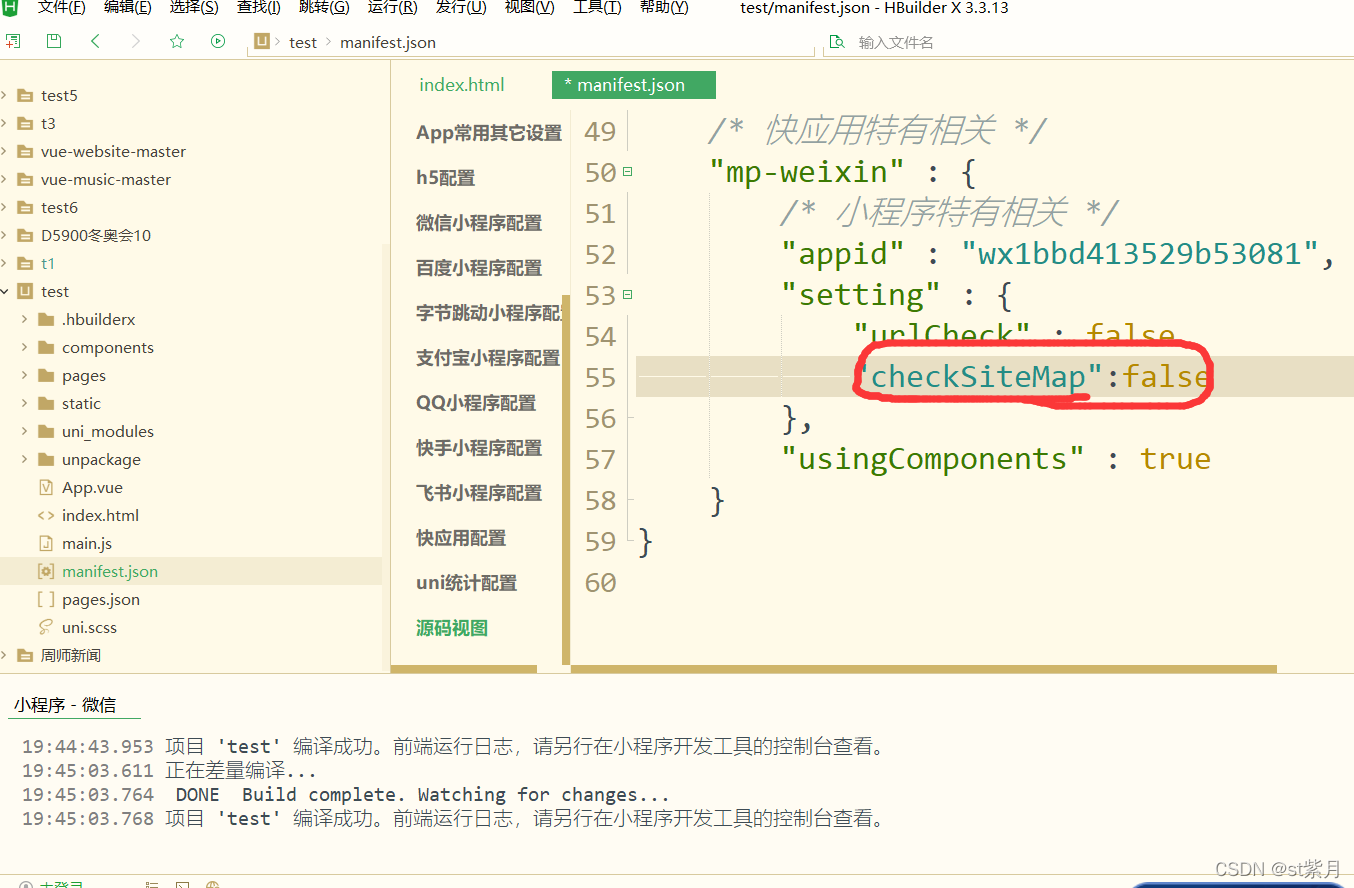Select the manifest.json editor tab
Screen dimensions: 1354x888
(x=634, y=85)
